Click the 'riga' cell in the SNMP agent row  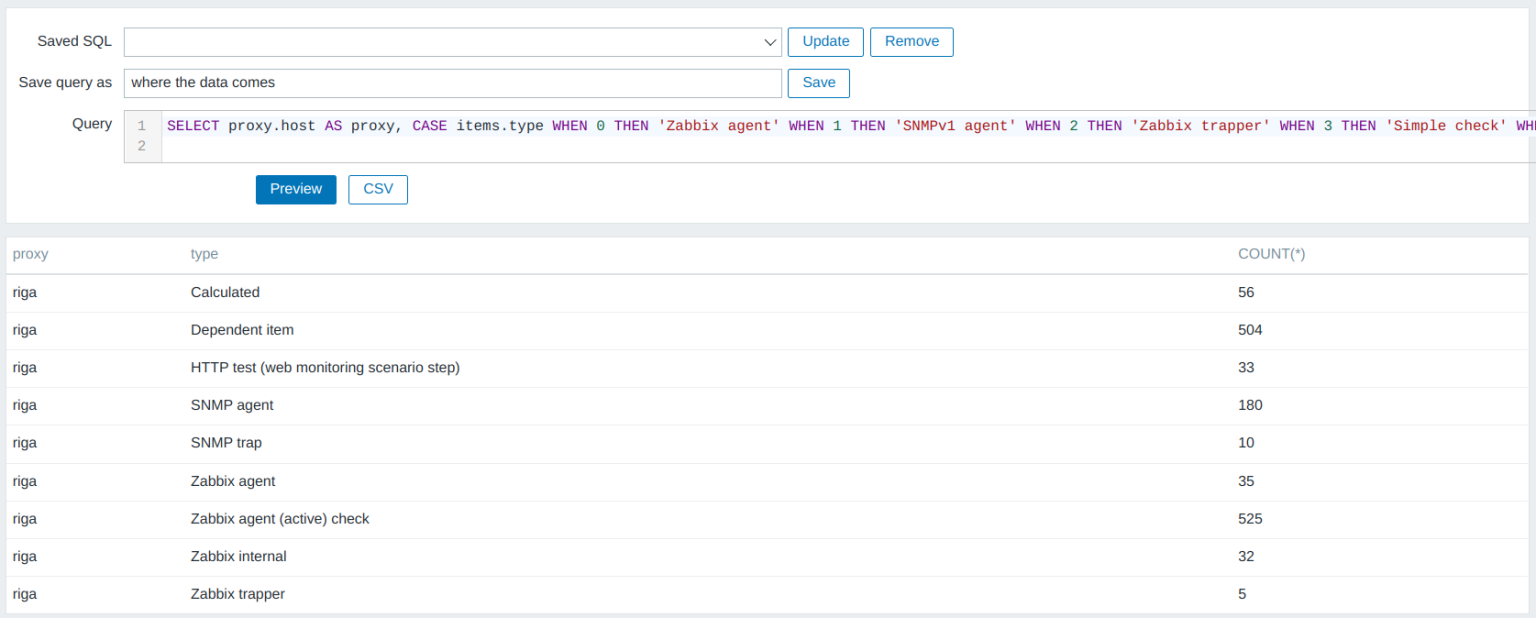pos(24,405)
